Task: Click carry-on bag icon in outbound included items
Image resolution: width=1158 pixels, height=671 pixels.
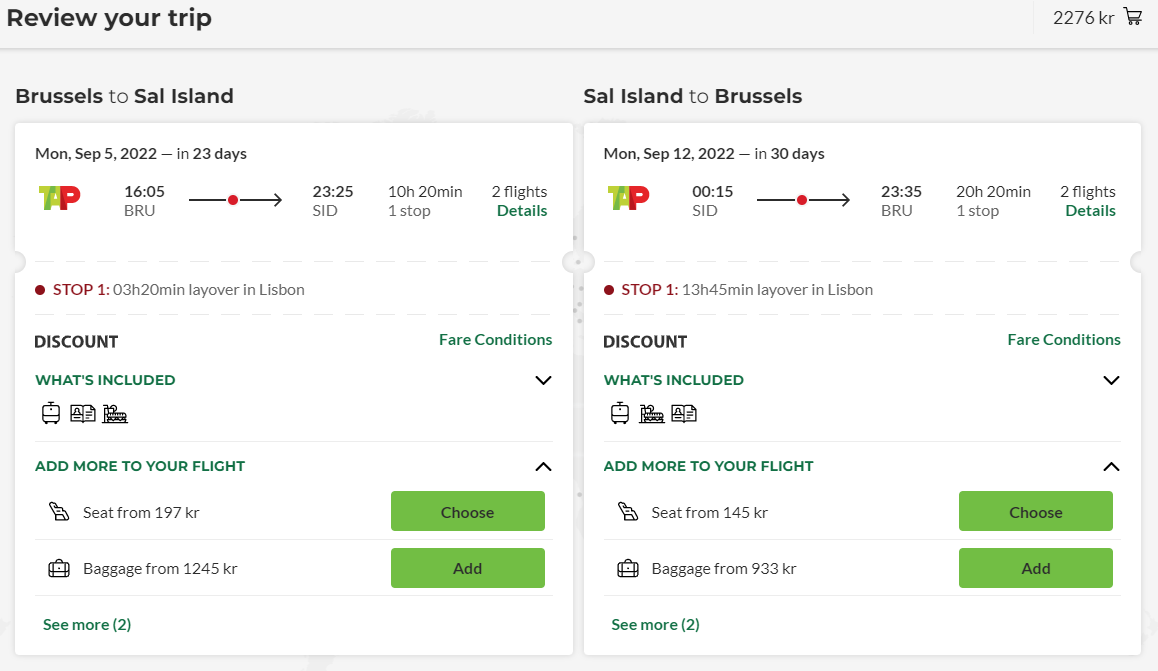Action: pos(51,413)
